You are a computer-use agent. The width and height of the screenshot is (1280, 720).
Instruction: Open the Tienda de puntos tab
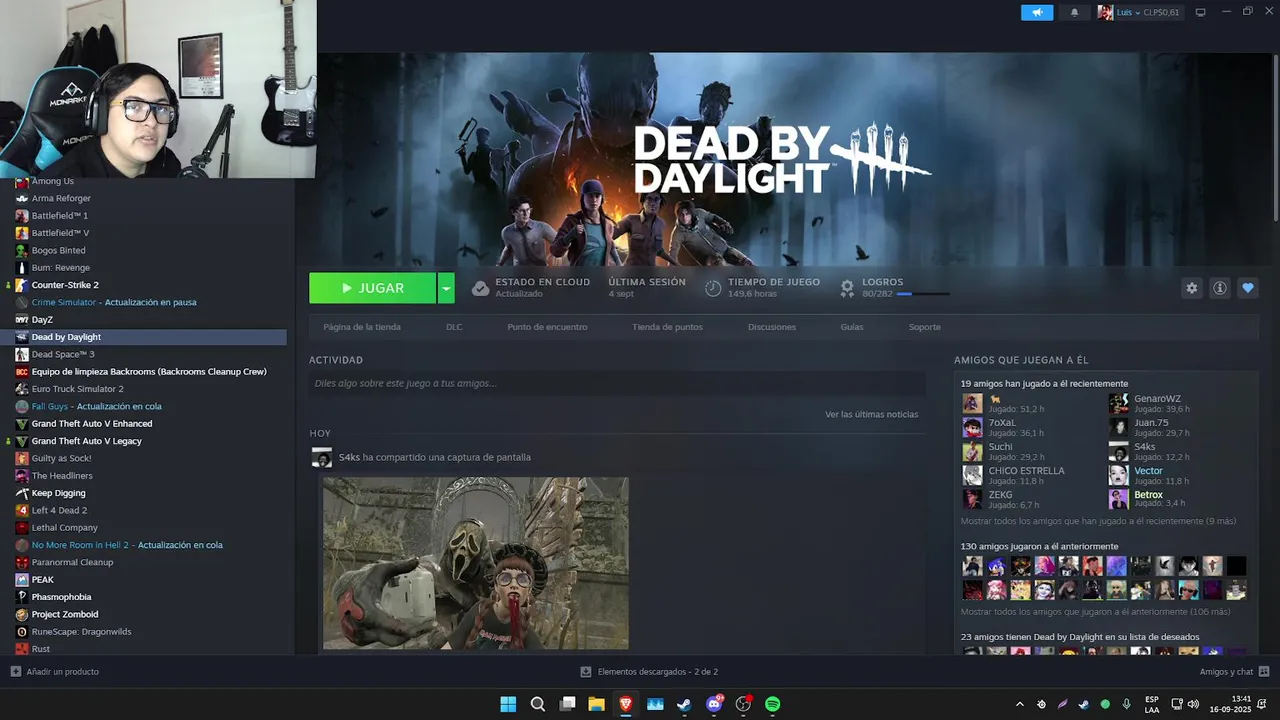pos(667,327)
